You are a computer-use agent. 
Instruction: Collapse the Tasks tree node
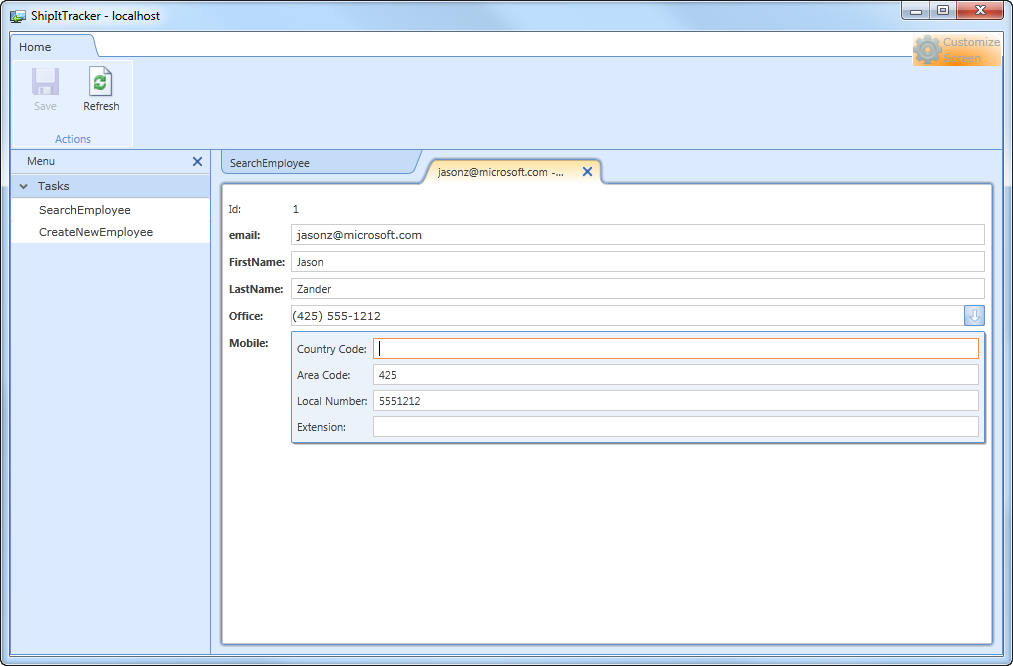pos(23,185)
